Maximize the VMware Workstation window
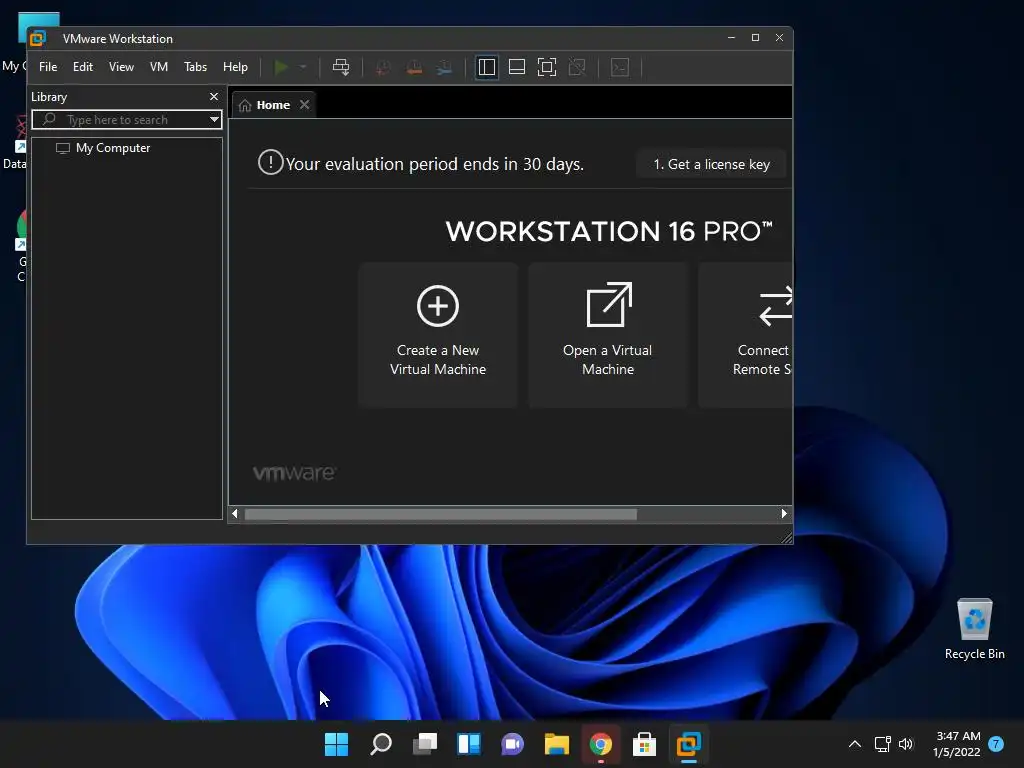This screenshot has height=768, width=1024. pos(756,38)
